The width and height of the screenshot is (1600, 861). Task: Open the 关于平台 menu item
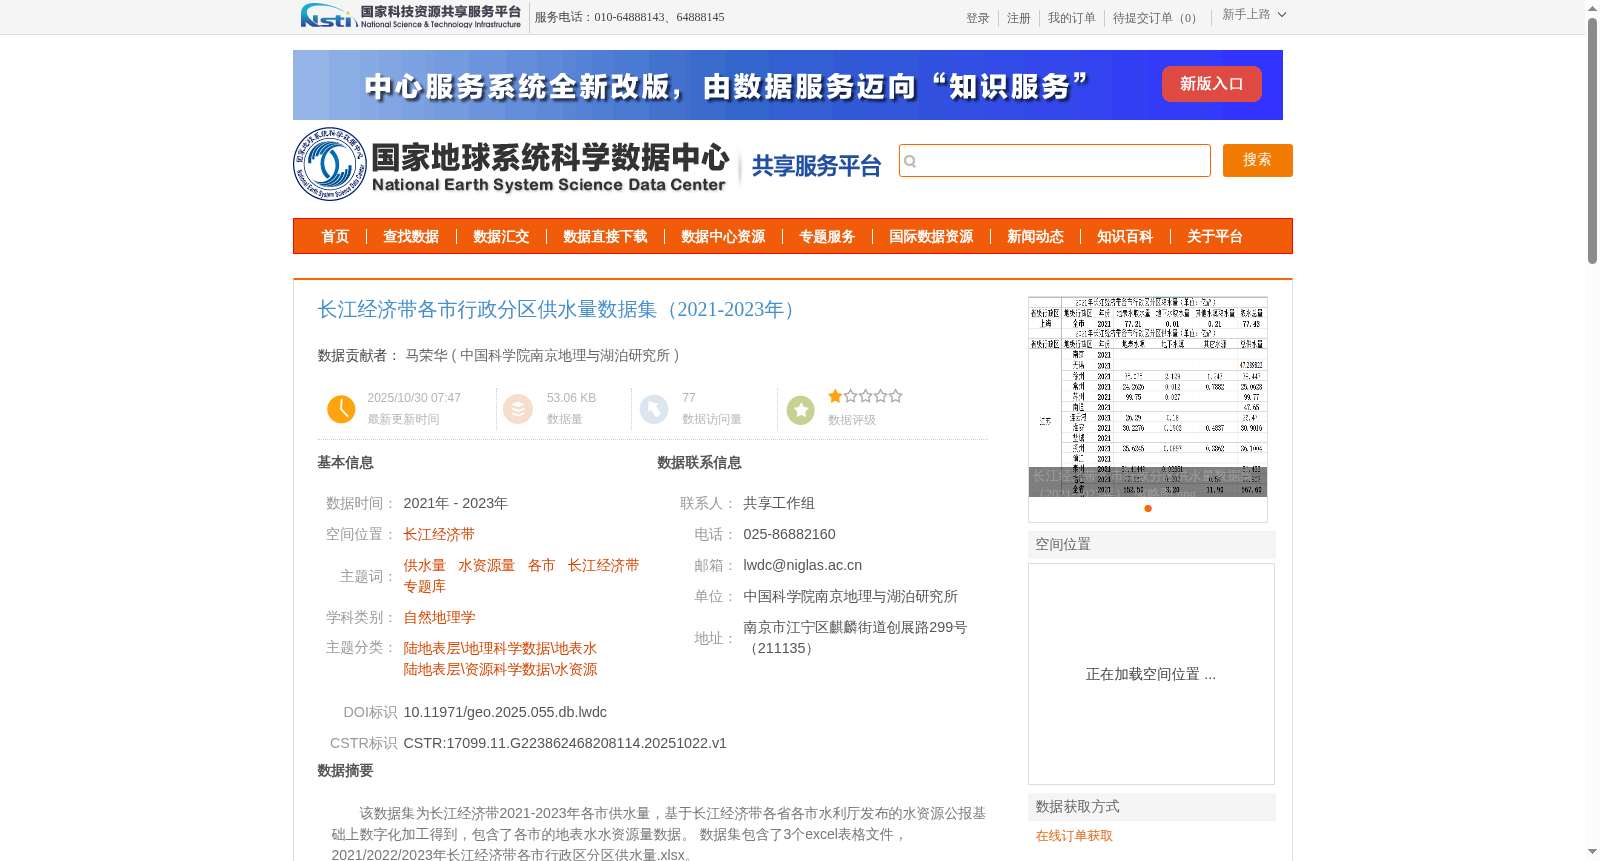pos(1215,237)
